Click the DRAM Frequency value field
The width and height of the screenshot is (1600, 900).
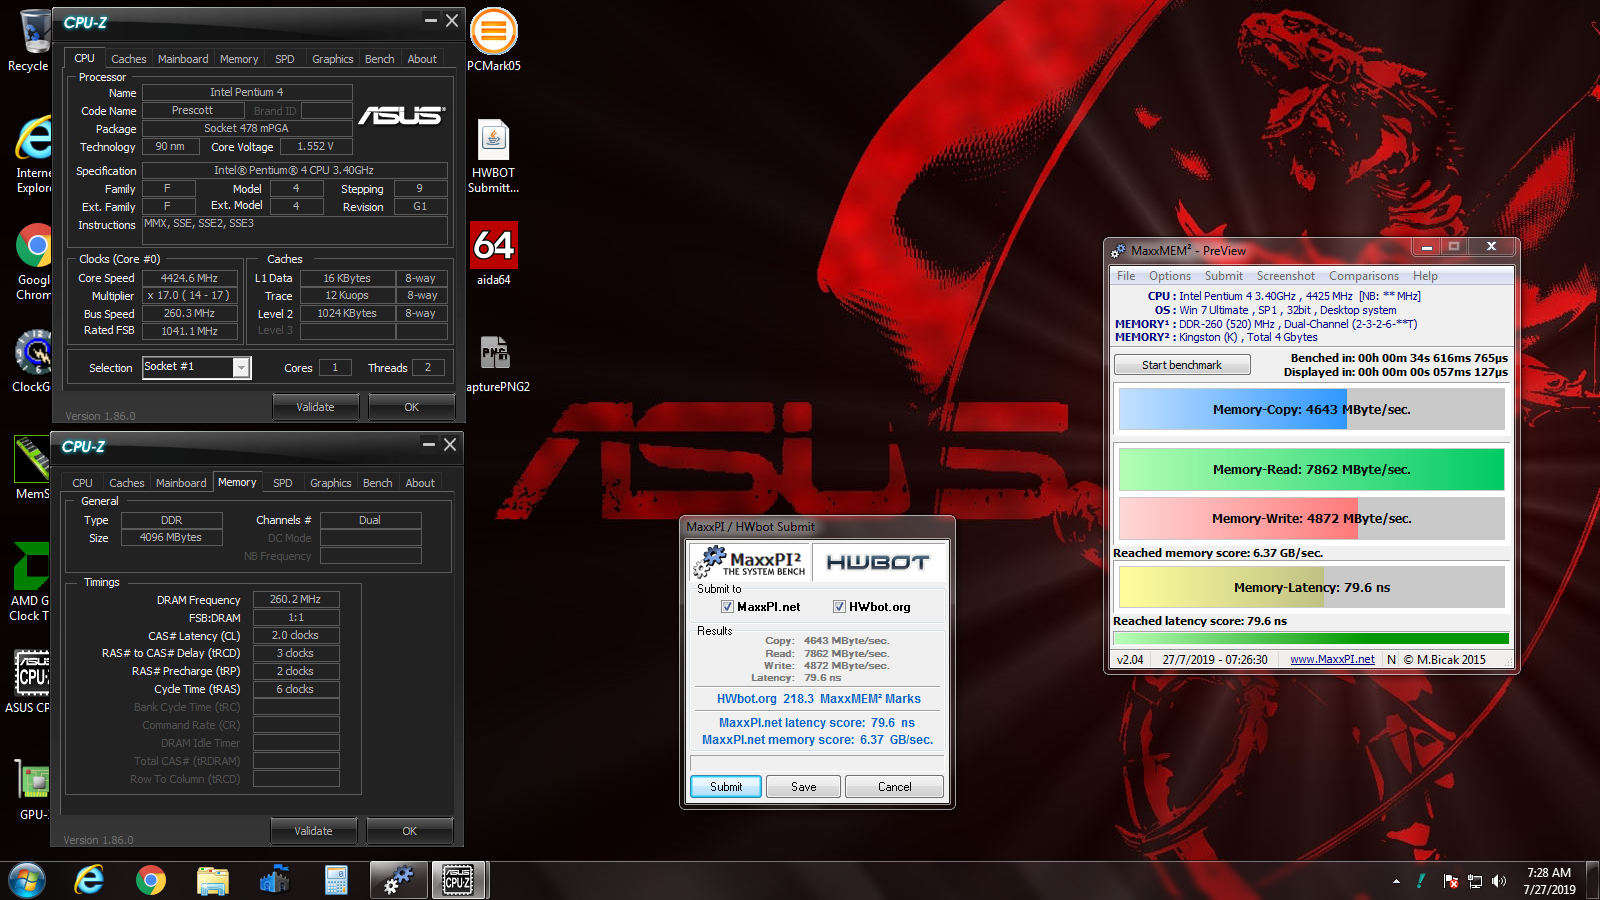coord(295,599)
